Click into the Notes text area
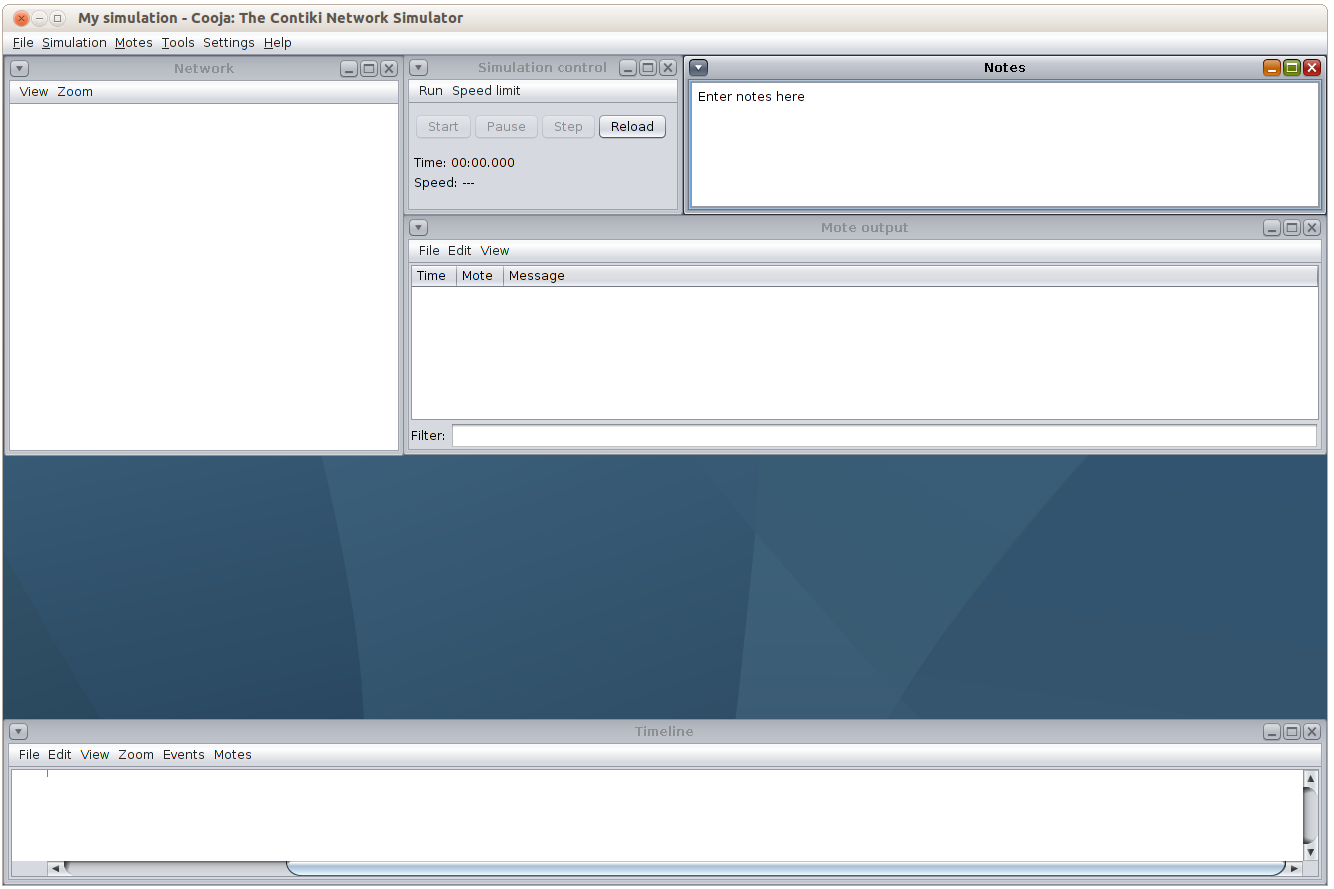The height and width of the screenshot is (889, 1334). pyautogui.click(x=1004, y=144)
